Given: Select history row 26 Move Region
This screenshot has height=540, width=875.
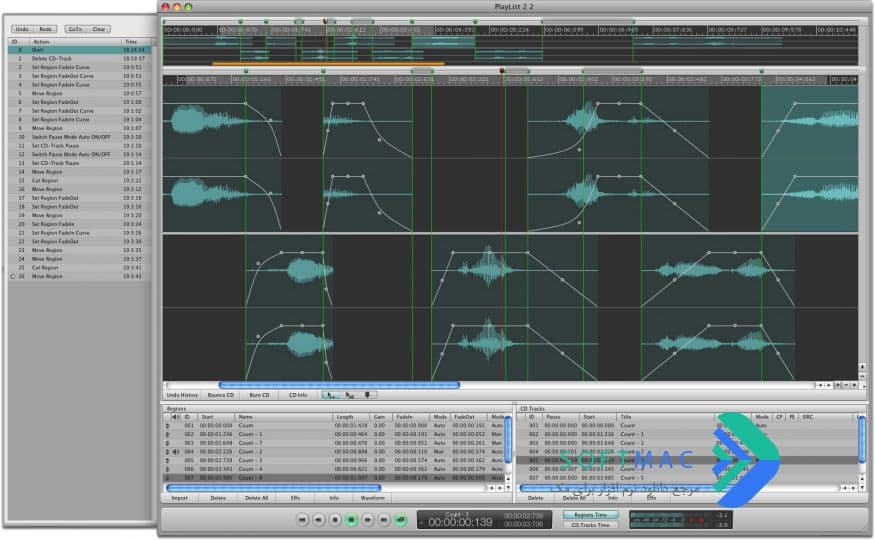Looking at the screenshot, I should (x=79, y=276).
